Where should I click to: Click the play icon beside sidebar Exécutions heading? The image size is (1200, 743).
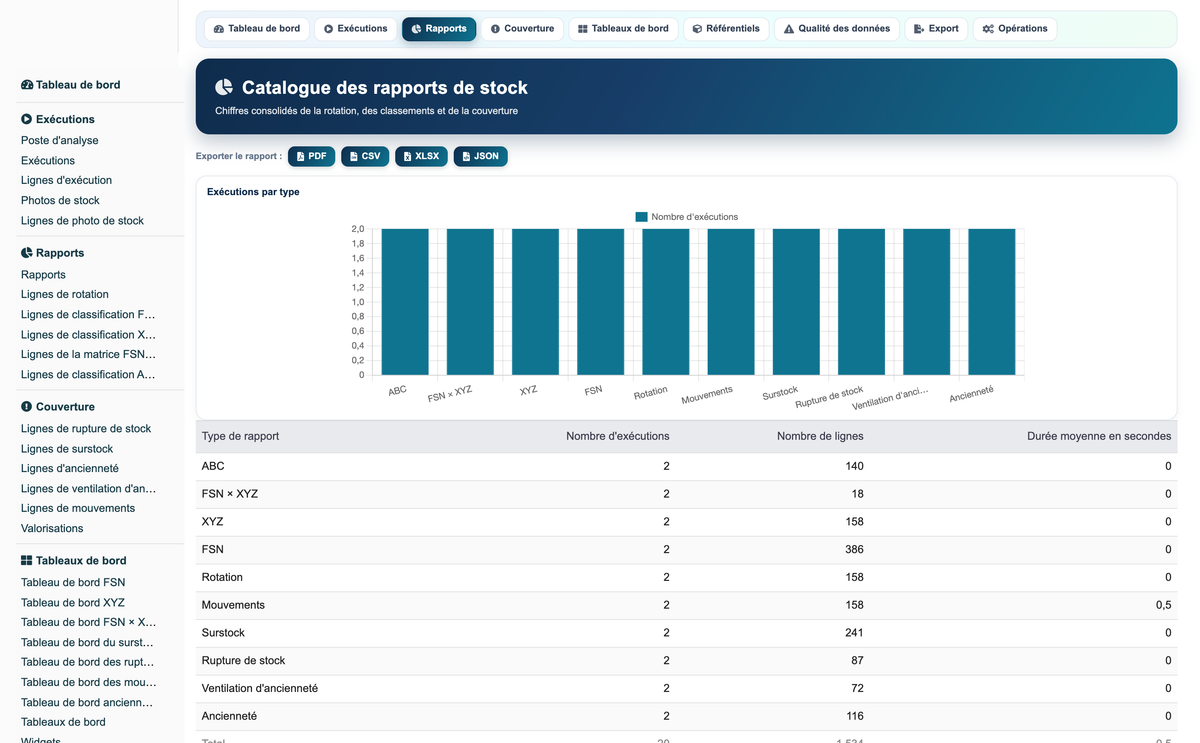(x=27, y=119)
